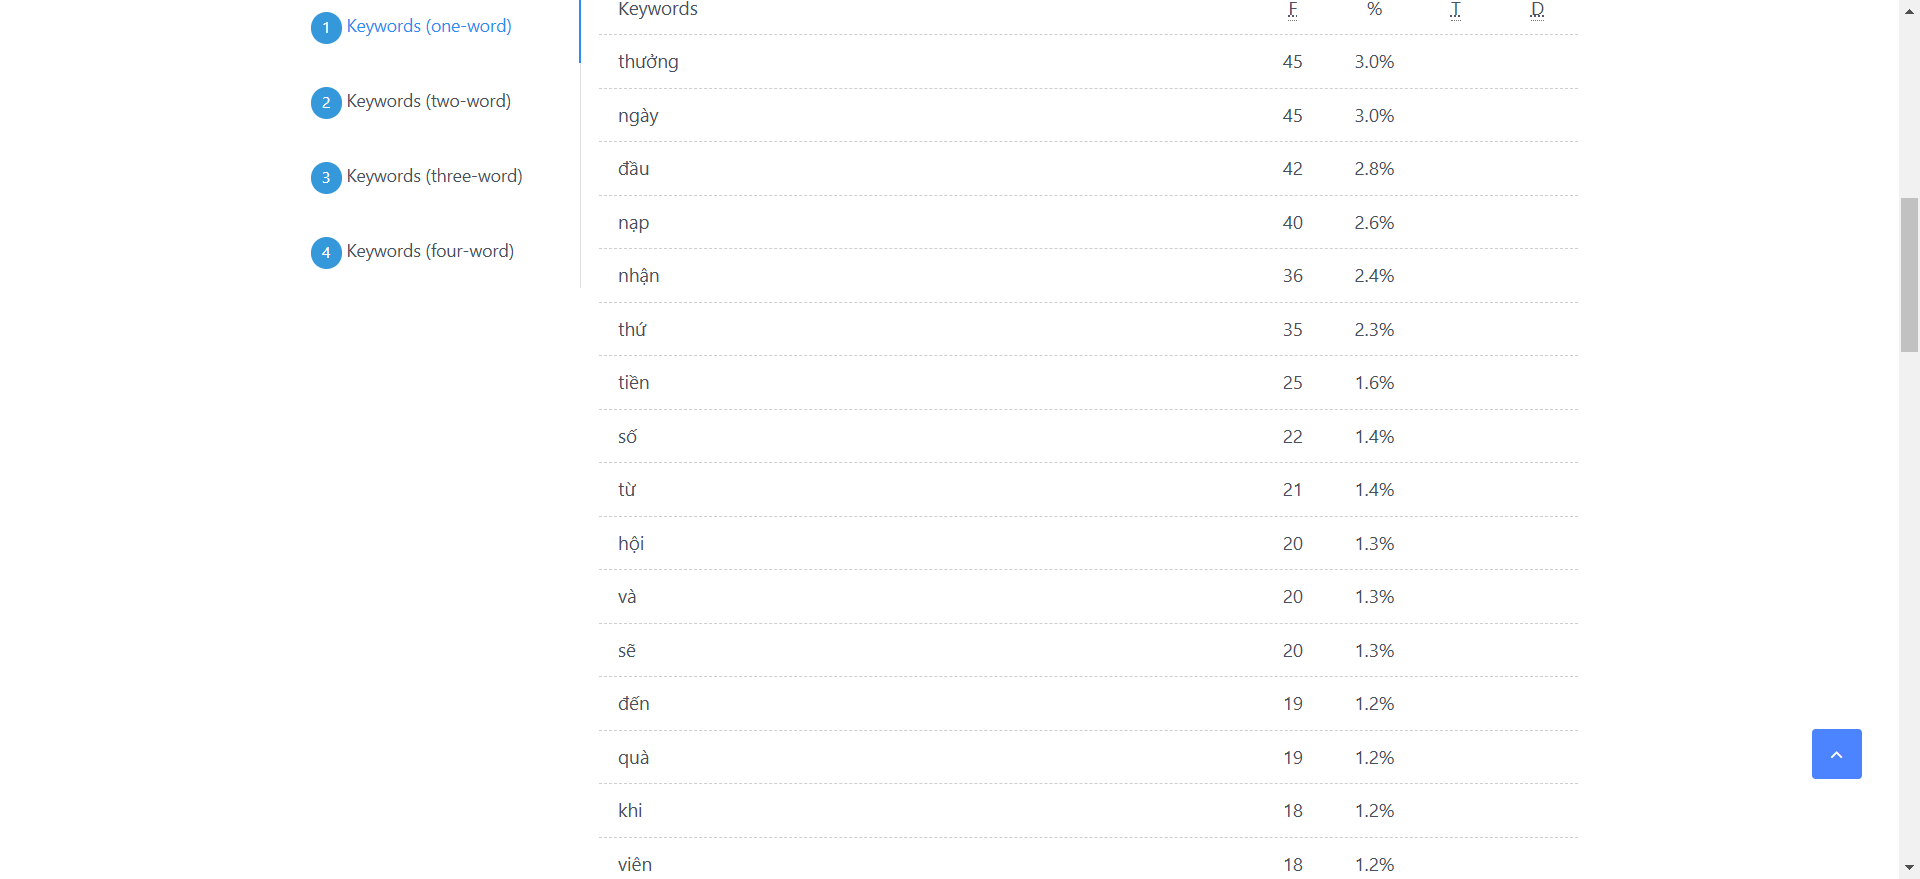This screenshot has height=879, width=1920.
Task: Click the number 3 circle icon
Action: pos(326,178)
